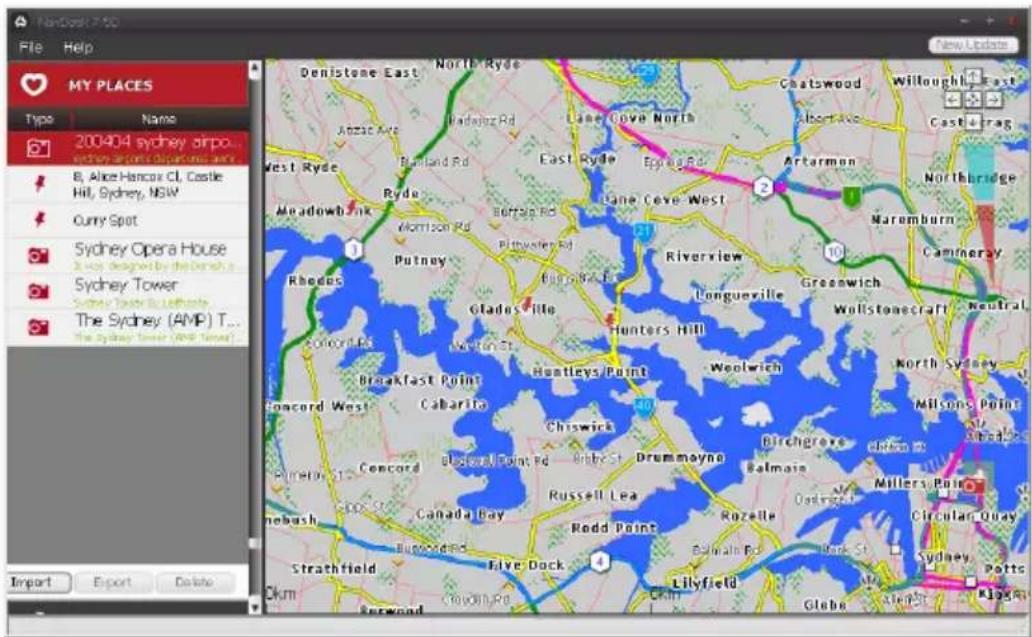Click the places list scroll-down arrow
This screenshot has width=1032, height=637.
(x=255, y=607)
